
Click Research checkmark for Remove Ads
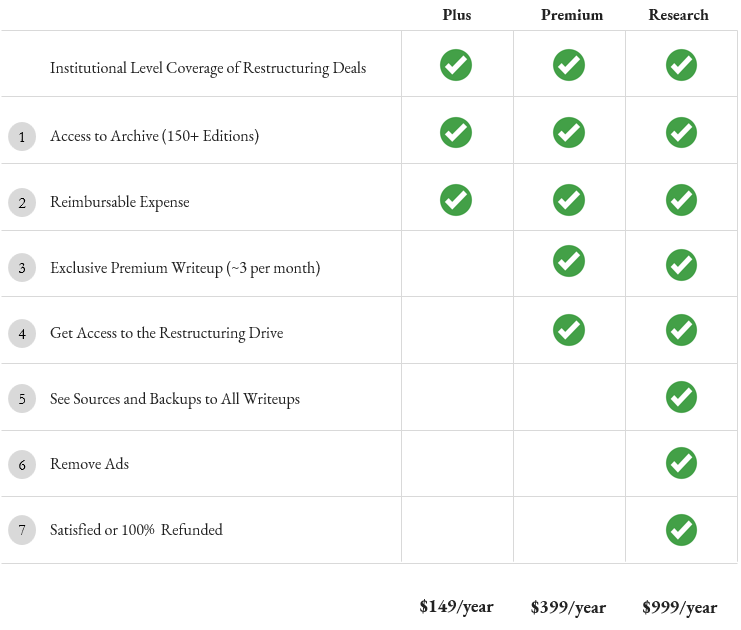[x=681, y=463]
